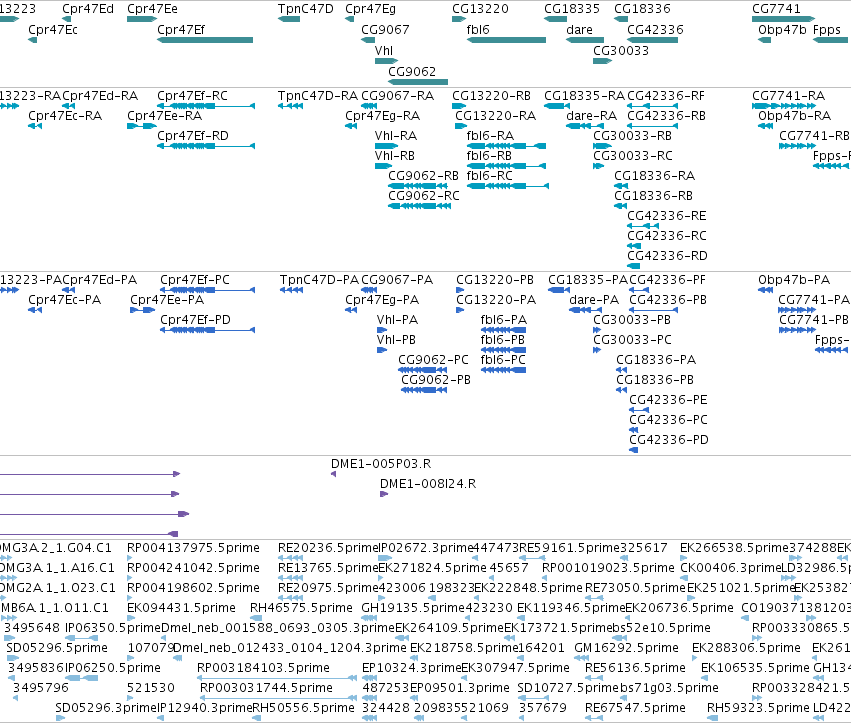Click the Vhl-PA protein label
The height and width of the screenshot is (723, 851).
397,320
